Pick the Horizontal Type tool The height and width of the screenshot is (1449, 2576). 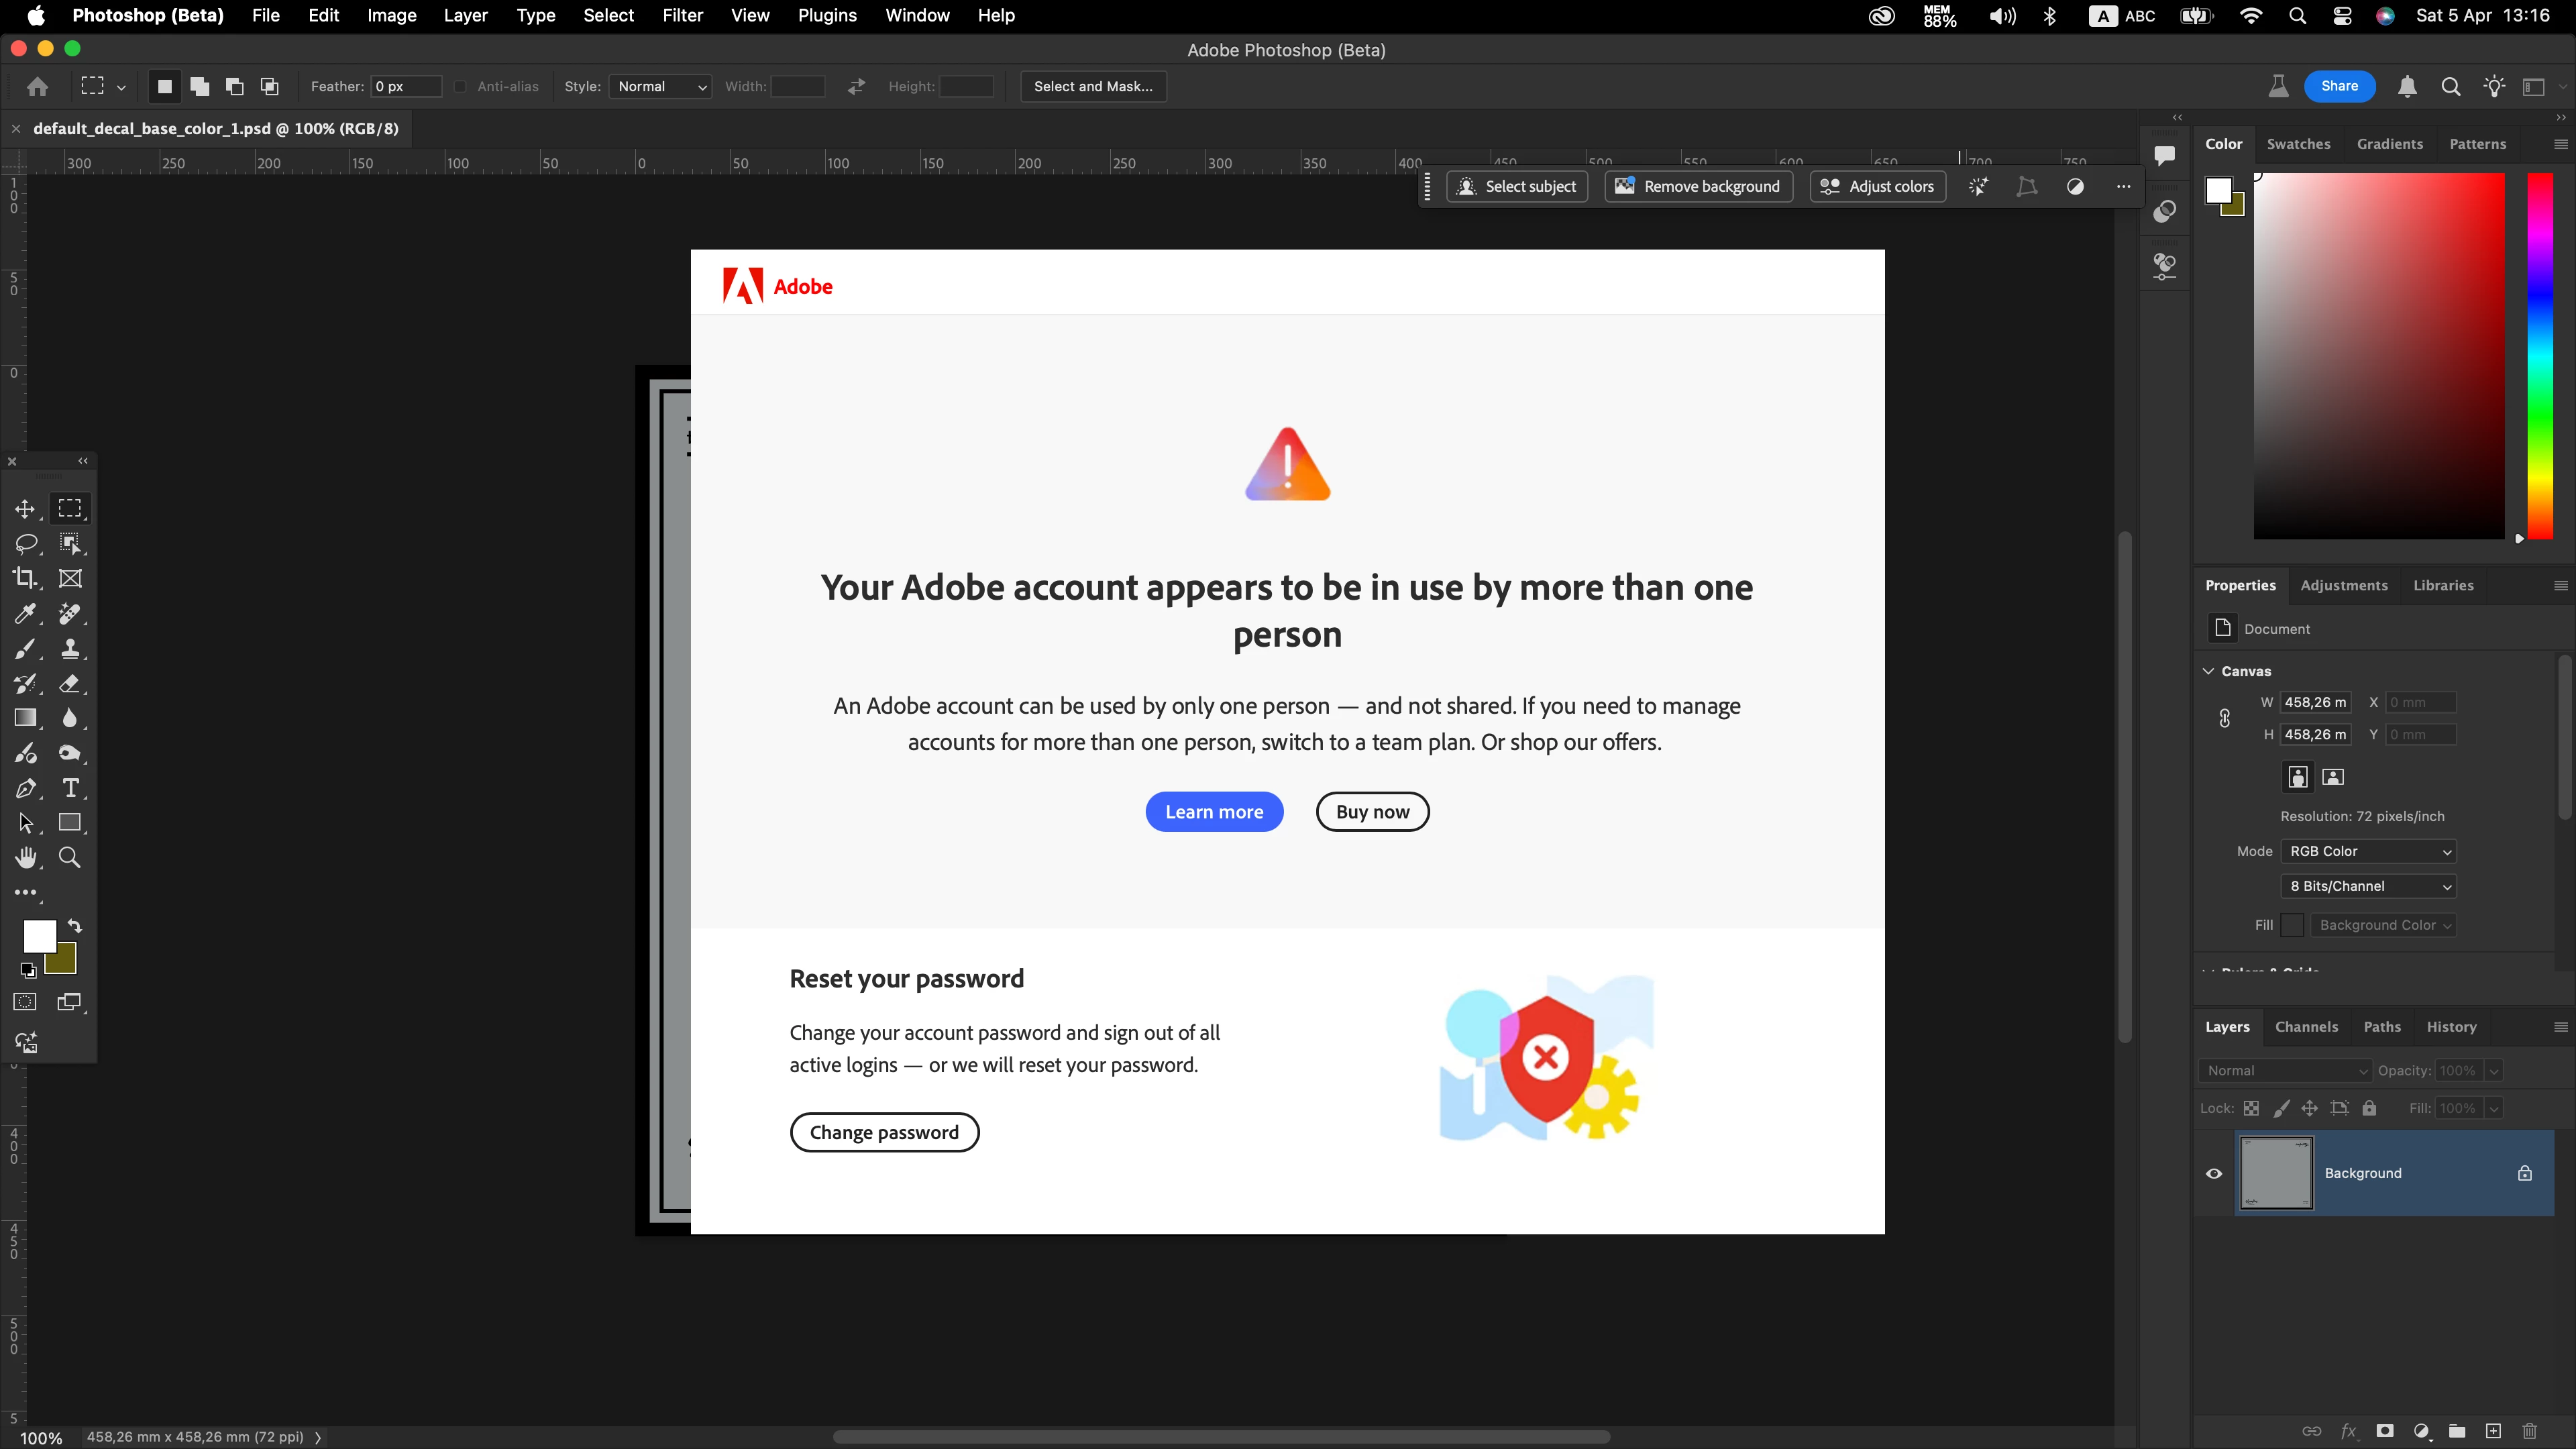70,788
